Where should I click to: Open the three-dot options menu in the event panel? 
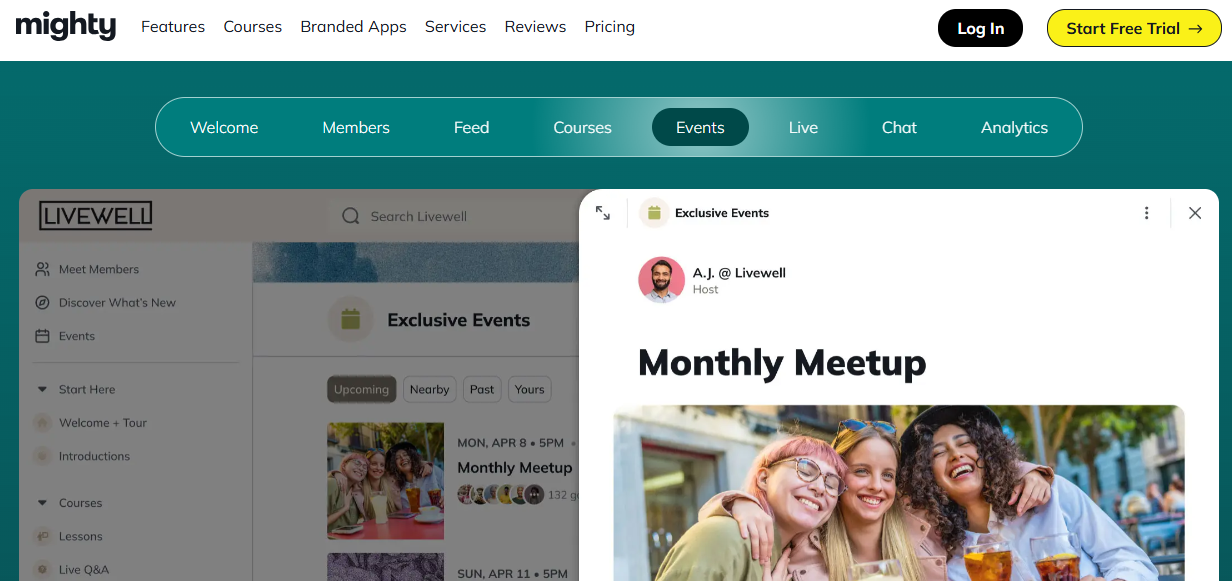pyautogui.click(x=1146, y=213)
